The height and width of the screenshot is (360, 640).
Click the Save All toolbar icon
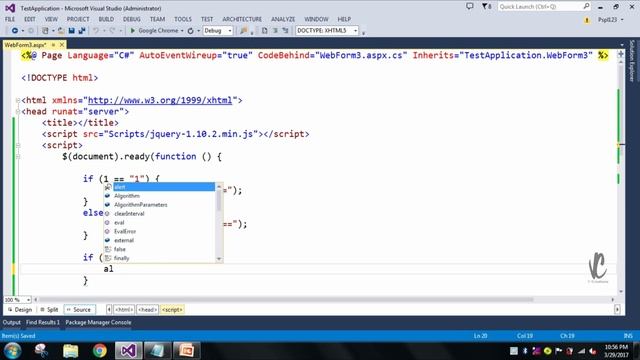(x=82, y=31)
